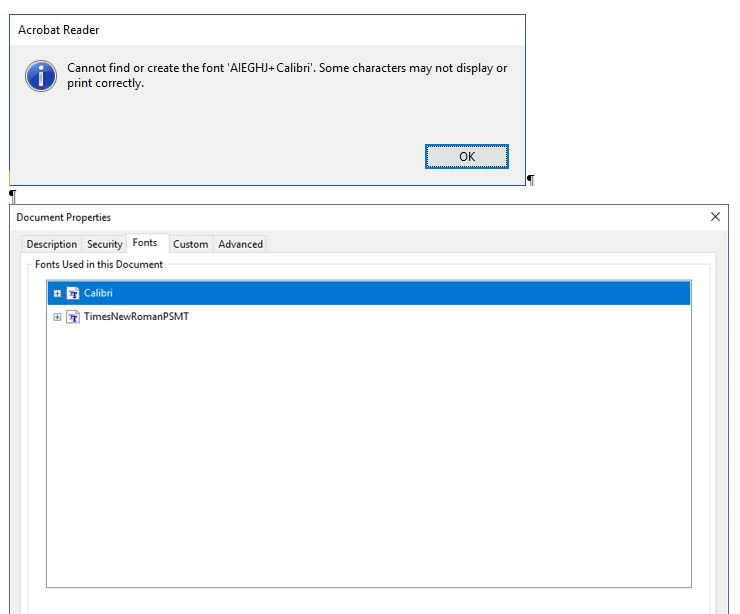Click the 'Fonts Used in this Document' label

coord(99,264)
